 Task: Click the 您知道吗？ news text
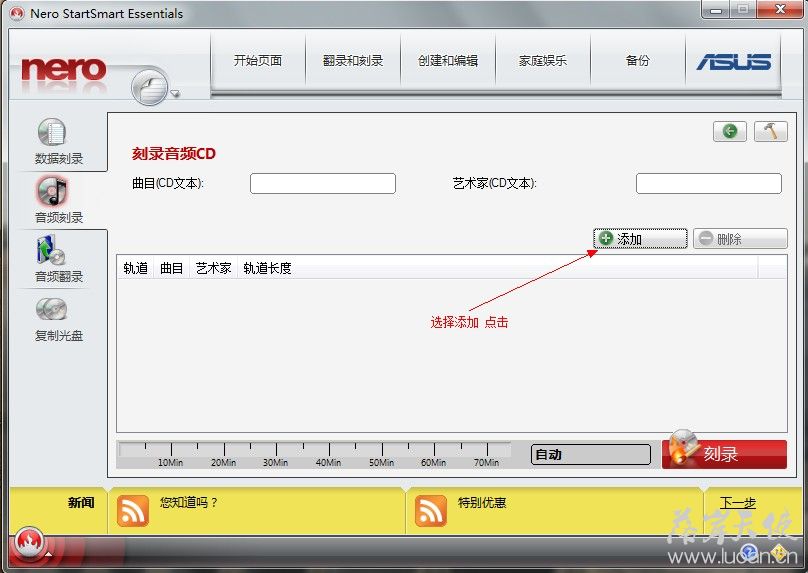(x=189, y=502)
